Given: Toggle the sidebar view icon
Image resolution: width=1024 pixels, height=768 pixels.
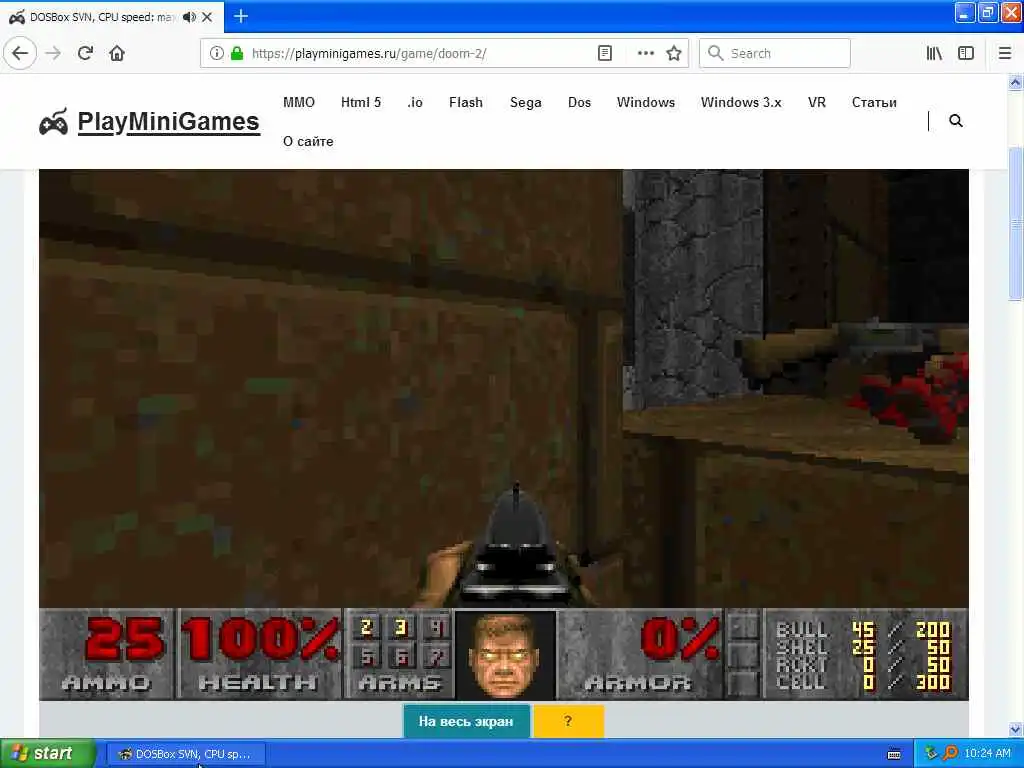Looking at the screenshot, I should point(966,53).
